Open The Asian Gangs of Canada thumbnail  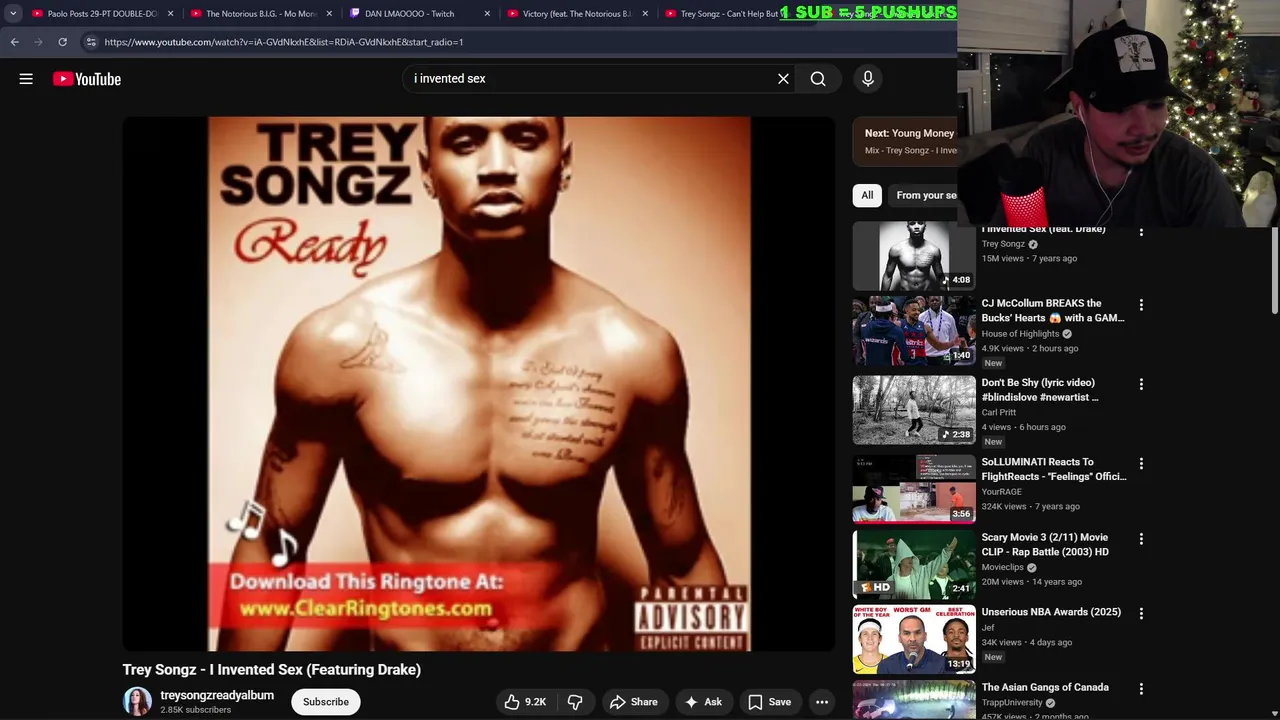click(914, 700)
